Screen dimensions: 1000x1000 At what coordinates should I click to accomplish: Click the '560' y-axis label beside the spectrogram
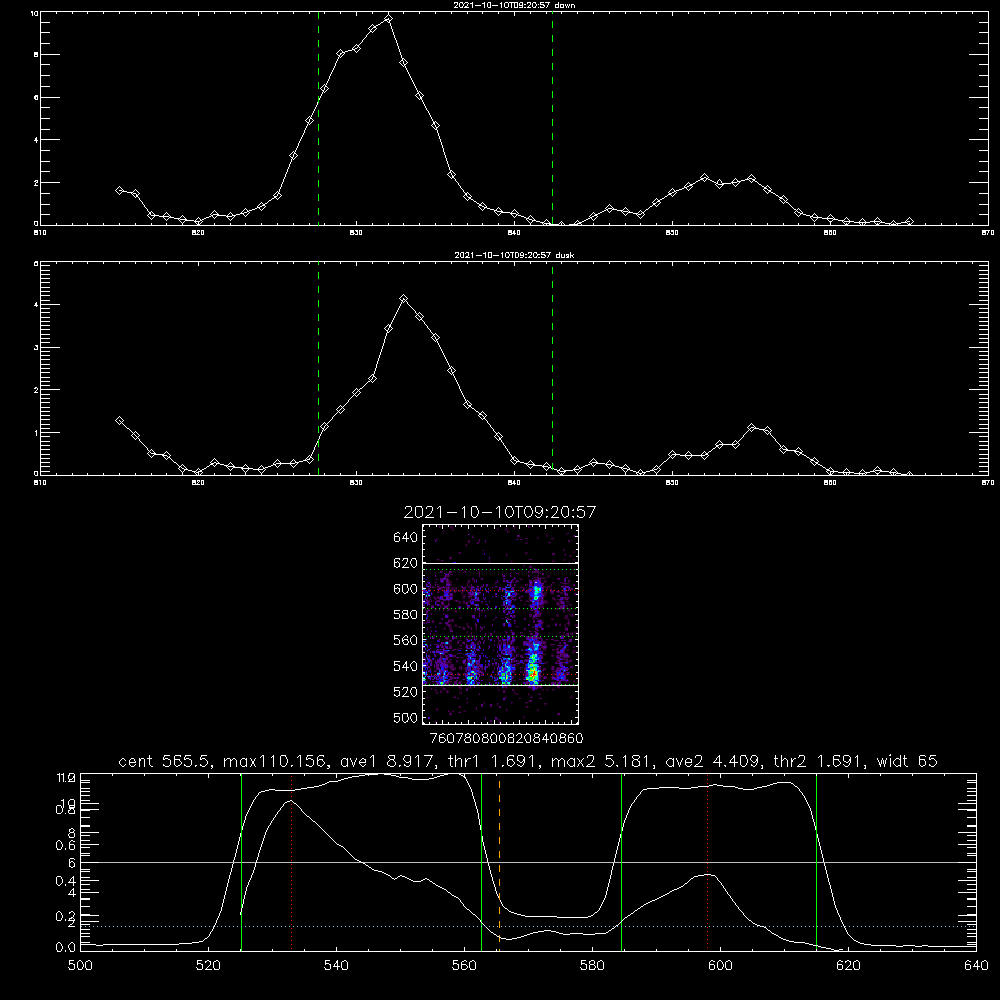pyautogui.click(x=406, y=640)
